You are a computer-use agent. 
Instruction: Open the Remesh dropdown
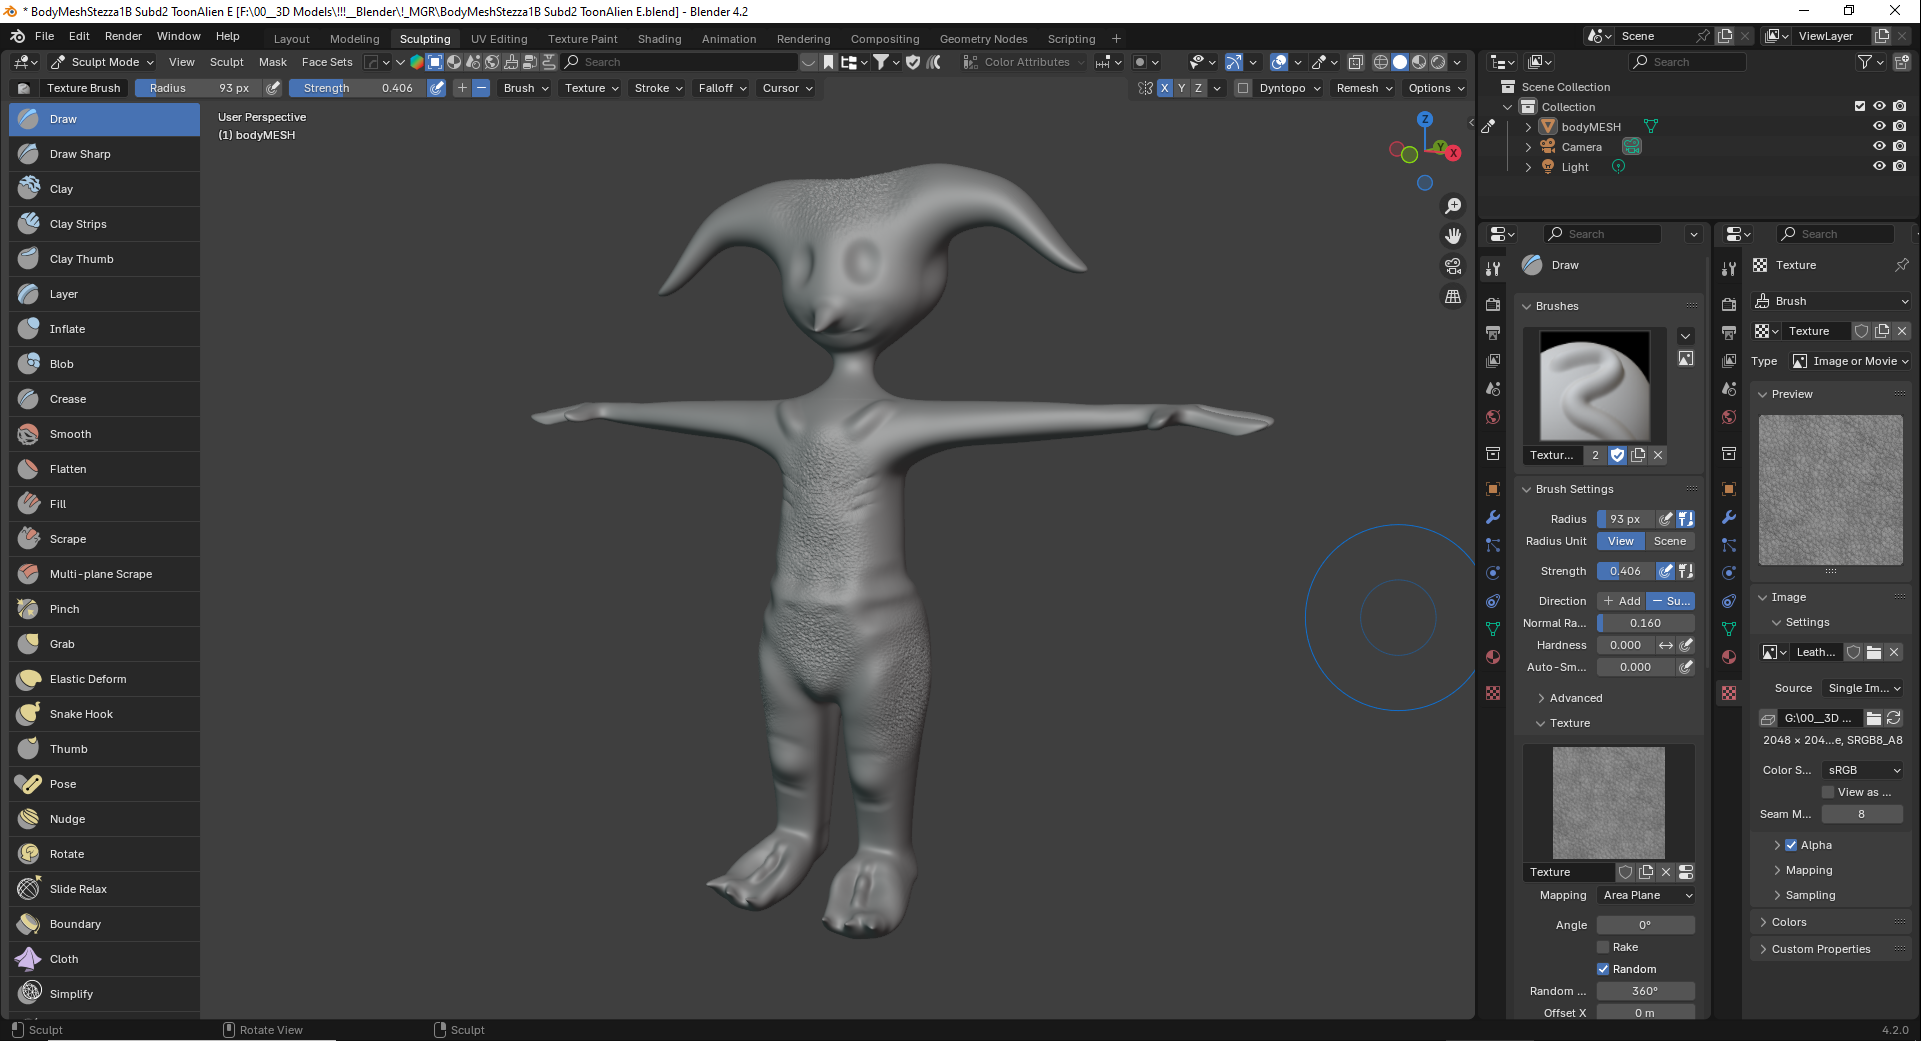coord(1364,88)
